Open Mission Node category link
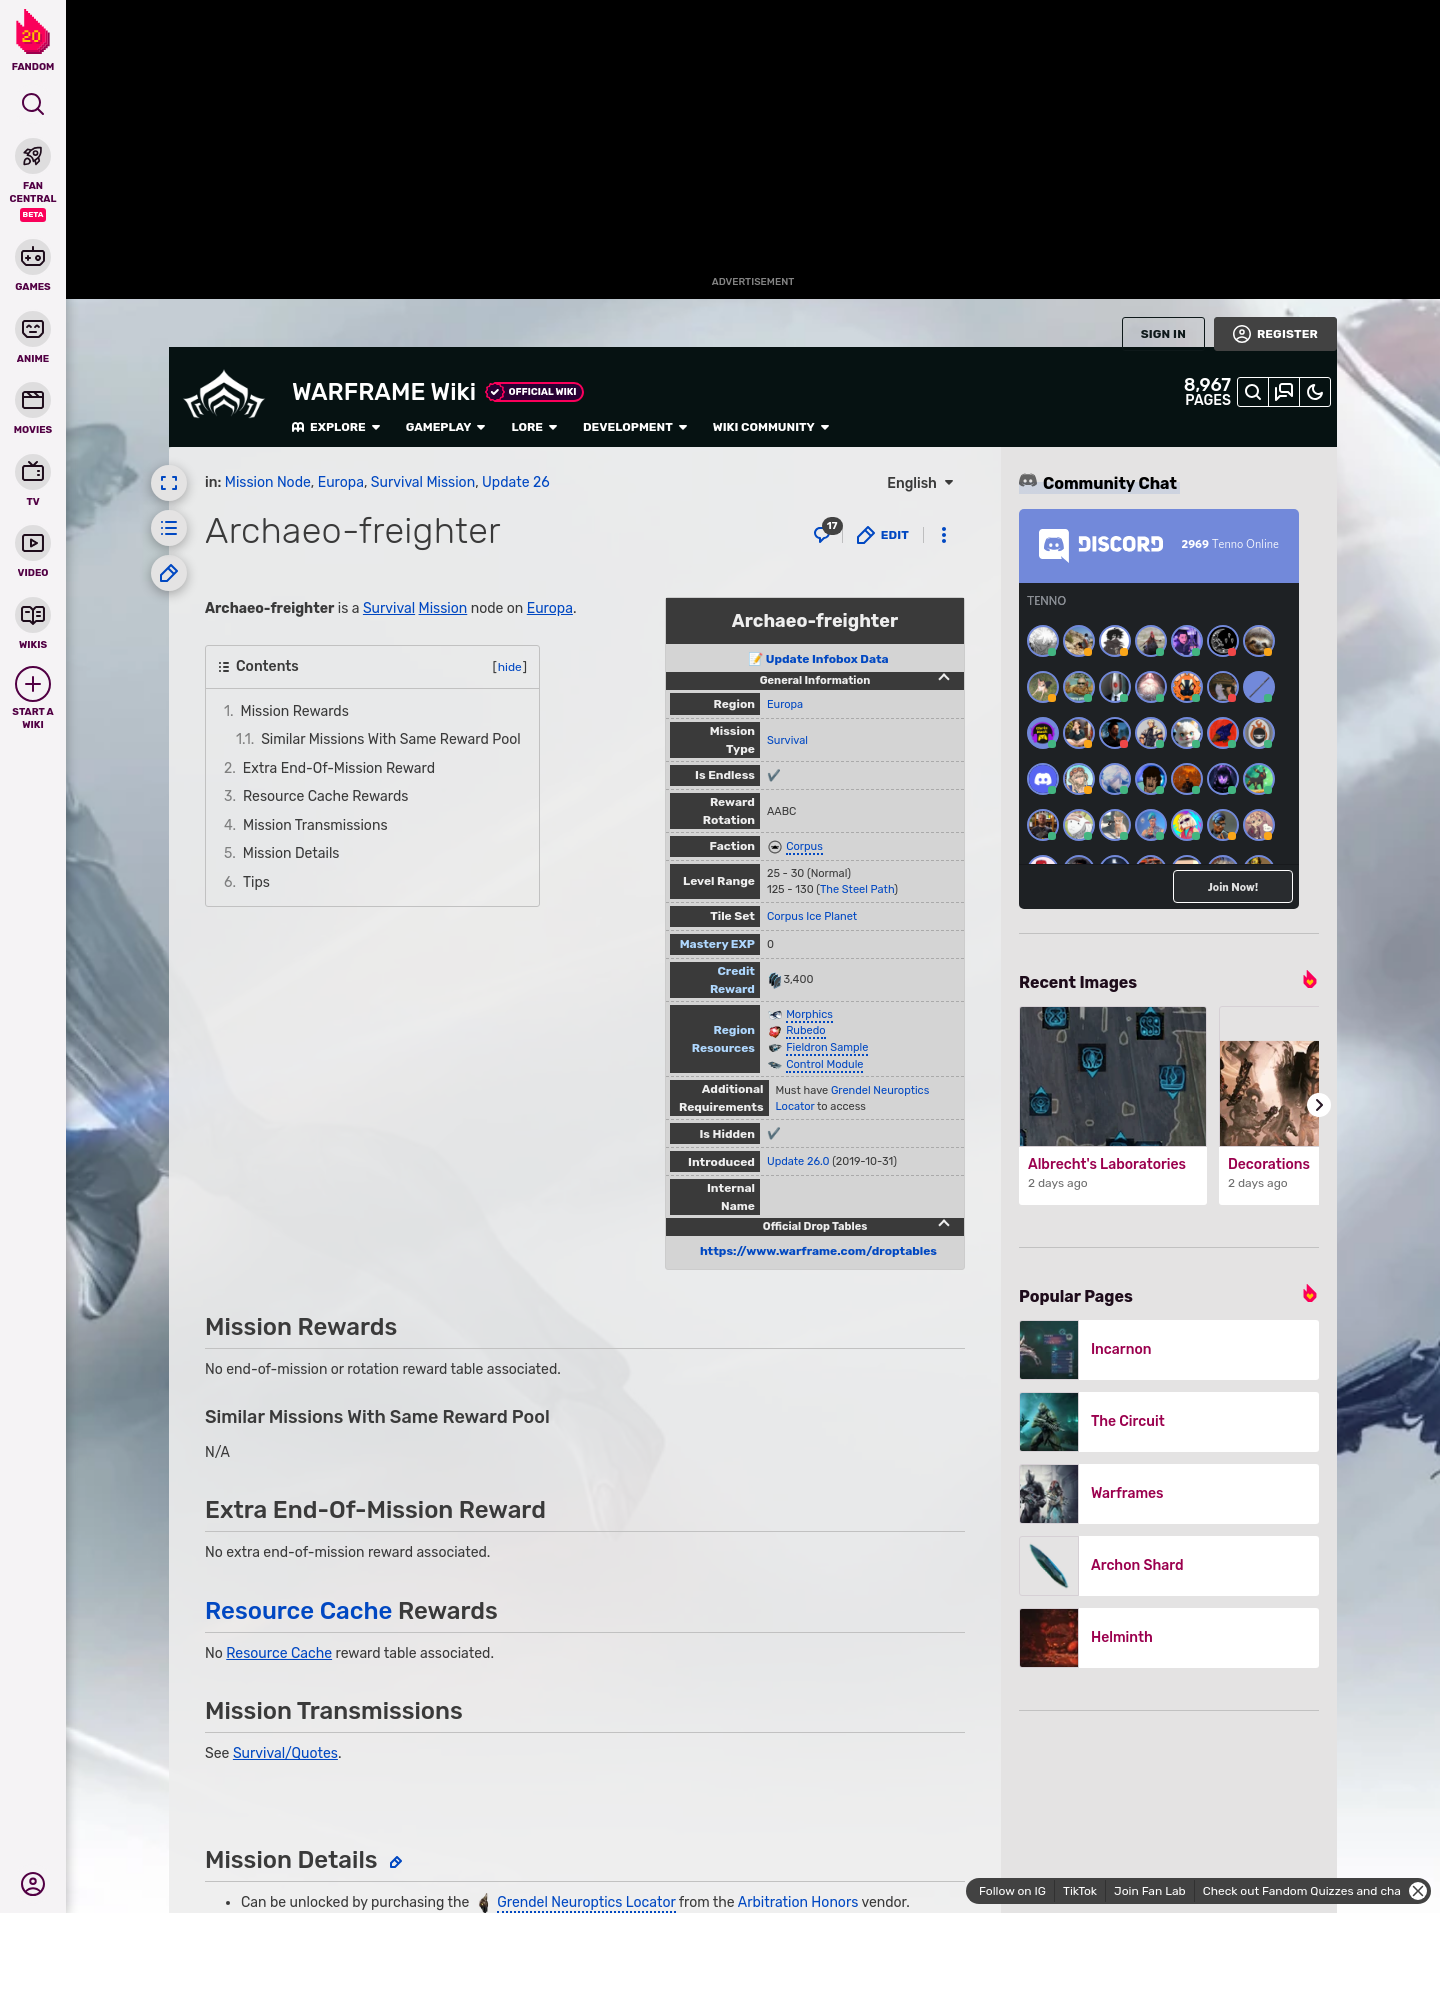This screenshot has height=2000, width=1440. click(268, 482)
